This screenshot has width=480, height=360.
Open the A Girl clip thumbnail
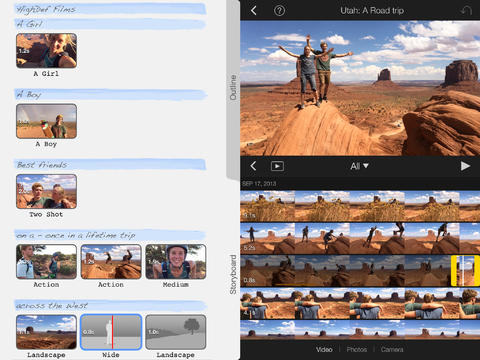coord(46,51)
